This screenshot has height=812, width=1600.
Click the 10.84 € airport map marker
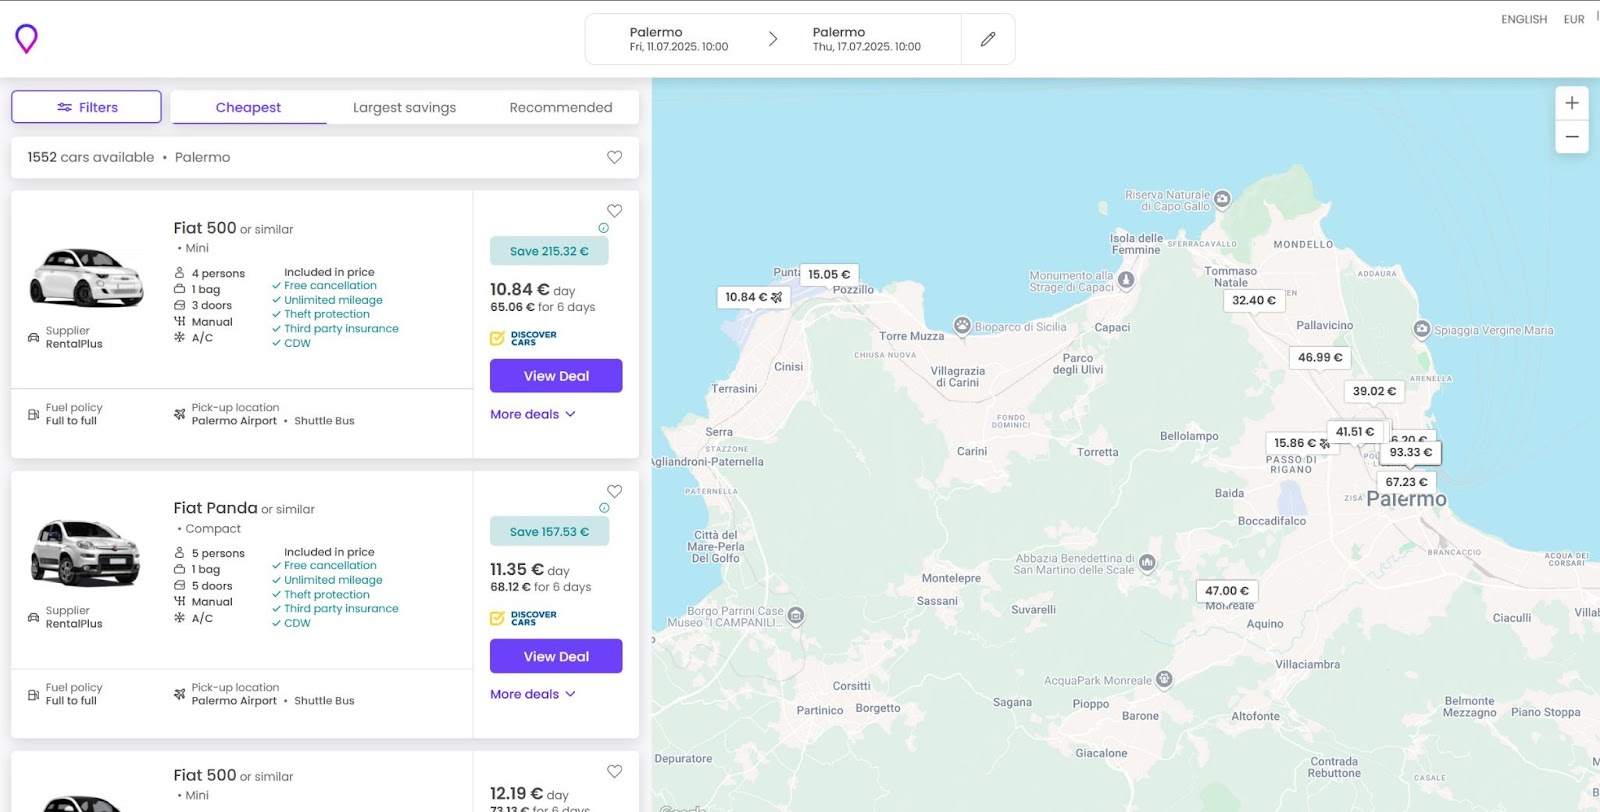754,297
